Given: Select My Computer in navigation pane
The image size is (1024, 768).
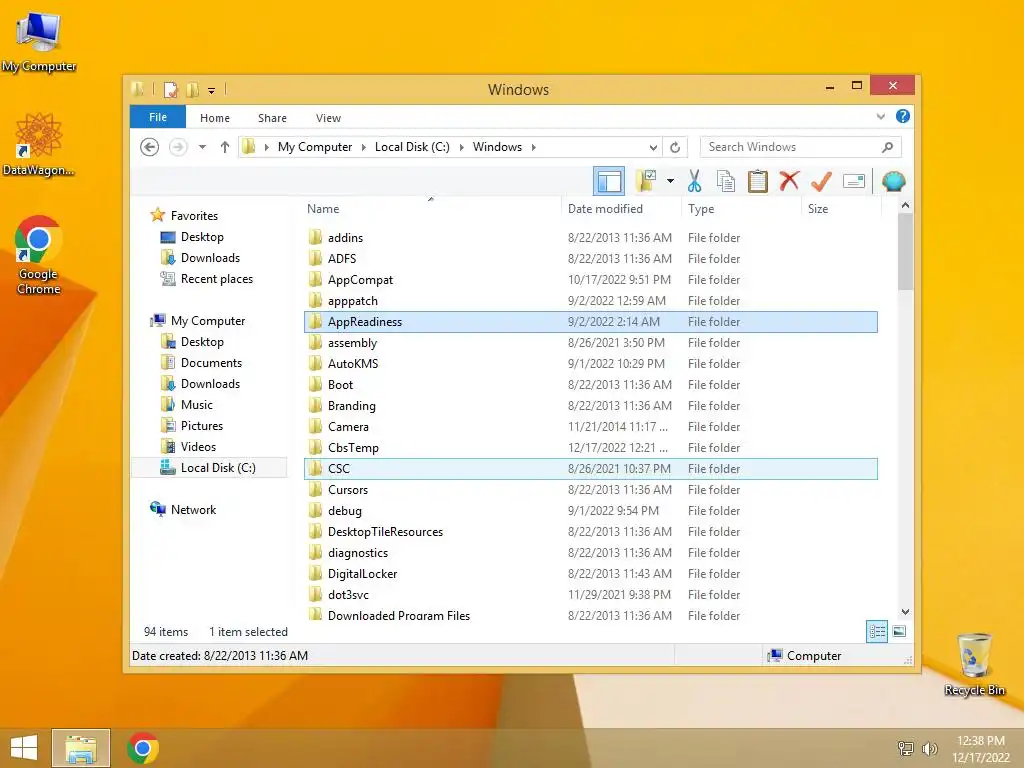Looking at the screenshot, I should 208,321.
